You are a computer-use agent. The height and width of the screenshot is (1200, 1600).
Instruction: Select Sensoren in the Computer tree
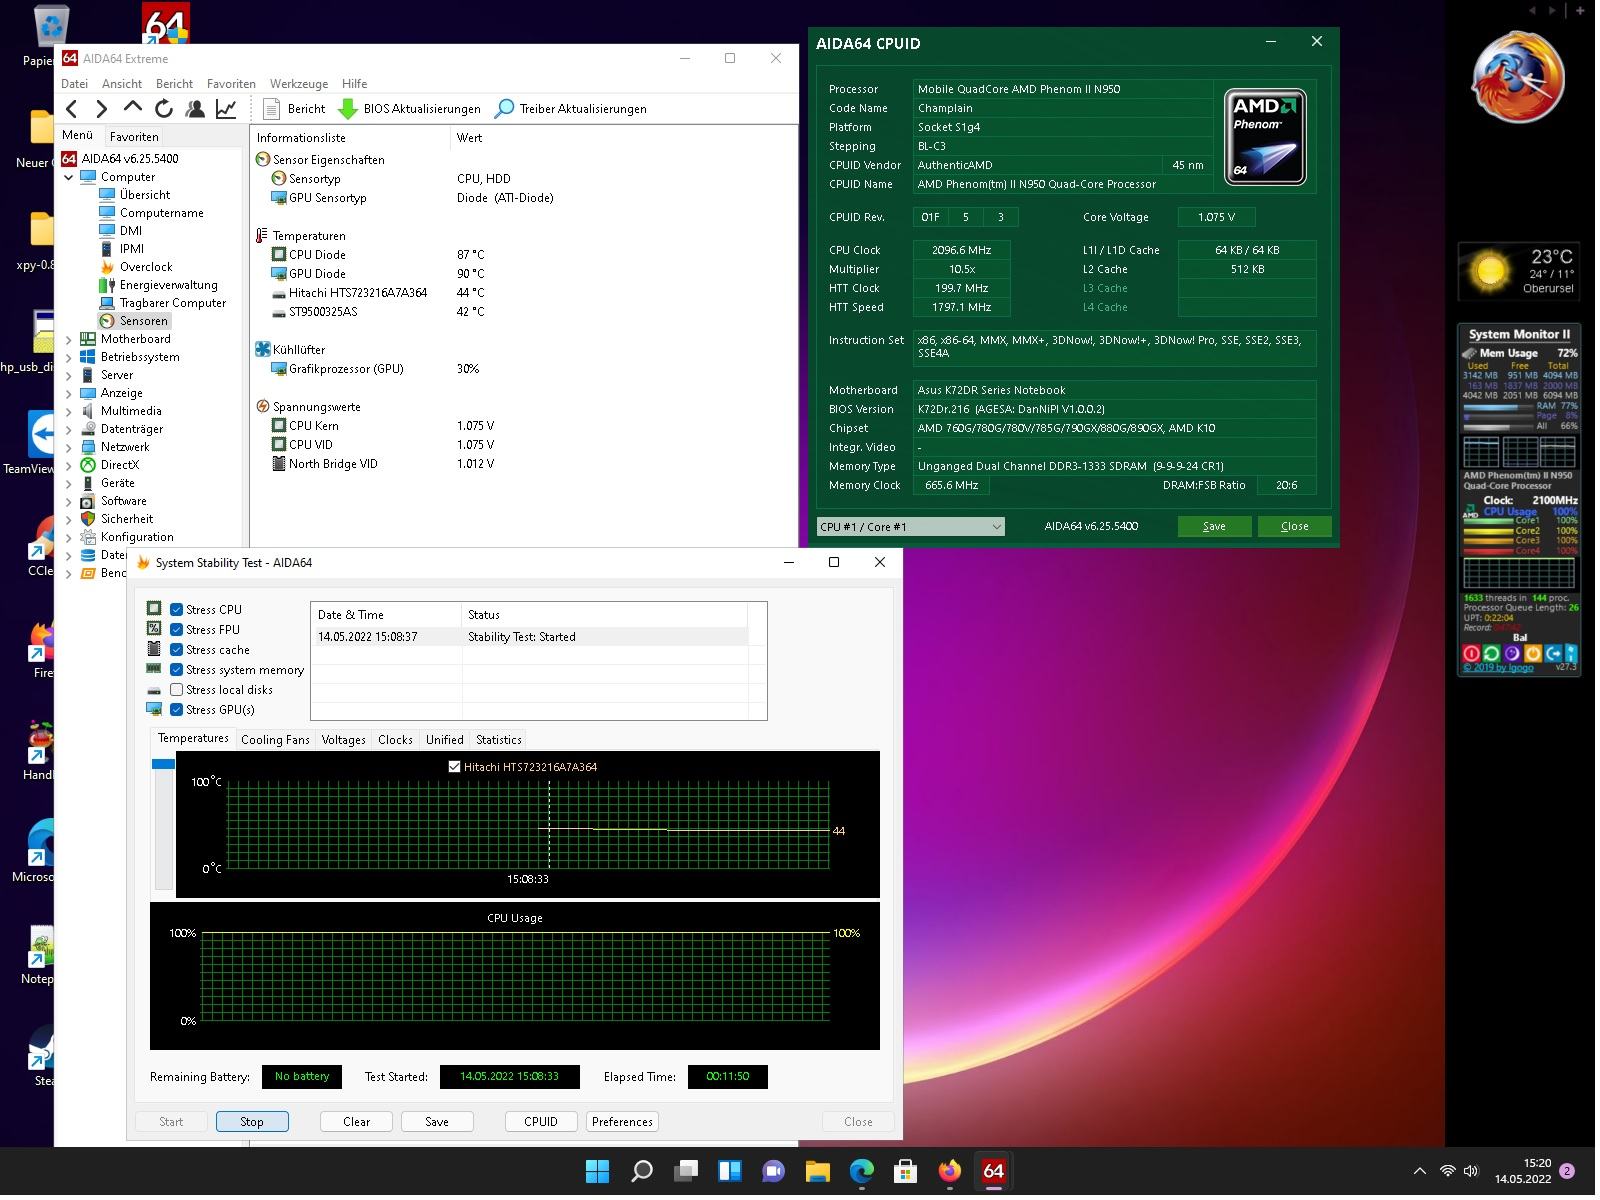tap(135, 321)
